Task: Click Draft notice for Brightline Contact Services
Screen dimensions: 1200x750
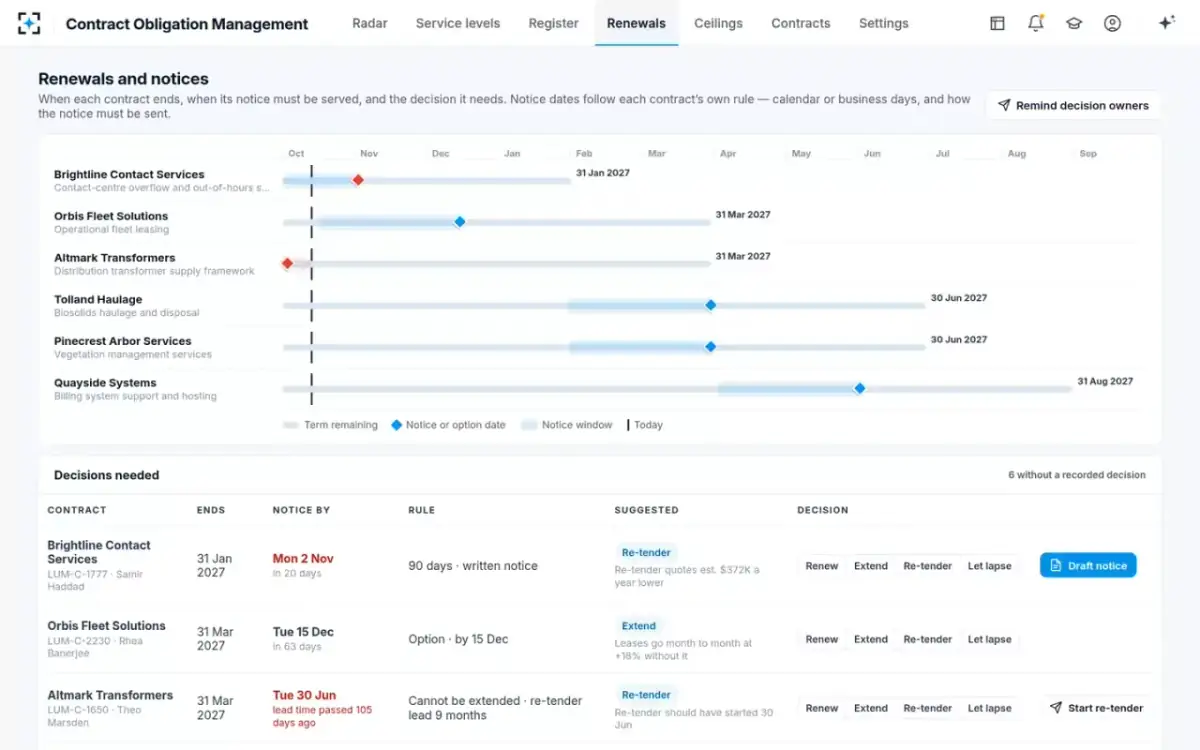Action: (1088, 566)
